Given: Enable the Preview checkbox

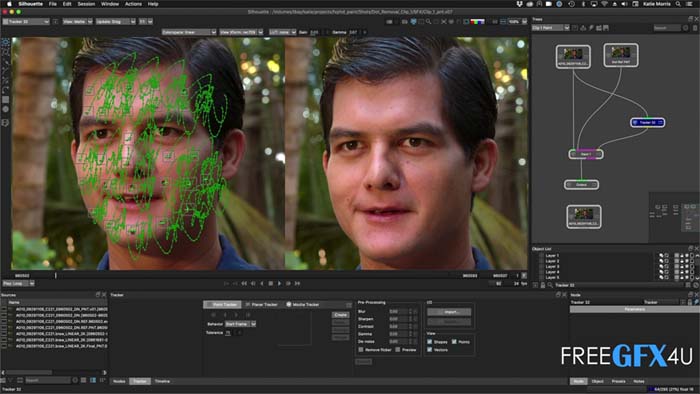Looking at the screenshot, I should click(398, 350).
